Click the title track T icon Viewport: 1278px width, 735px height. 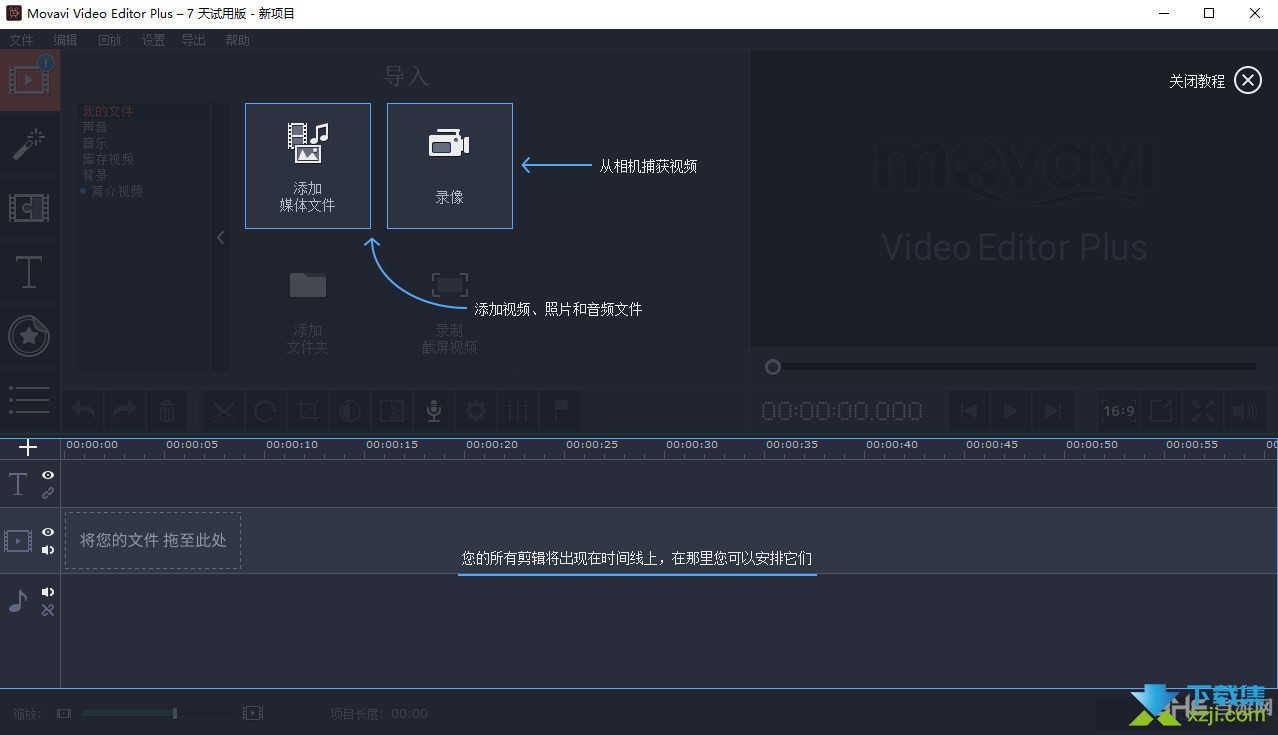click(18, 485)
